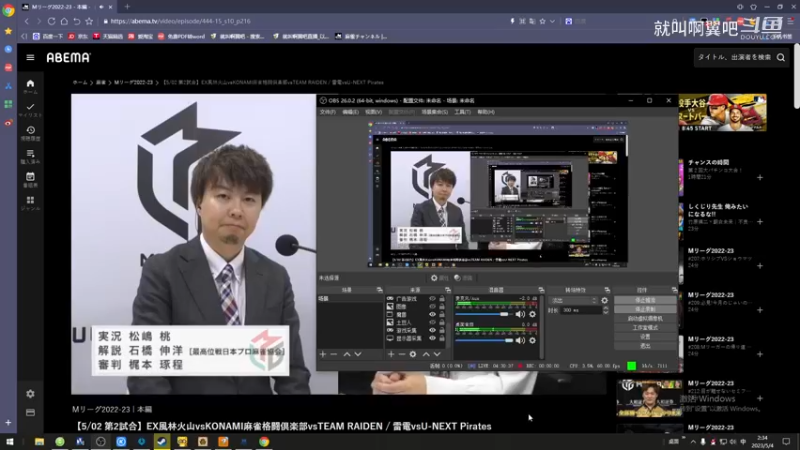The height and width of the screenshot is (450, 800).
Task: Add a source with the OBS sources plus
Action: click(x=391, y=354)
